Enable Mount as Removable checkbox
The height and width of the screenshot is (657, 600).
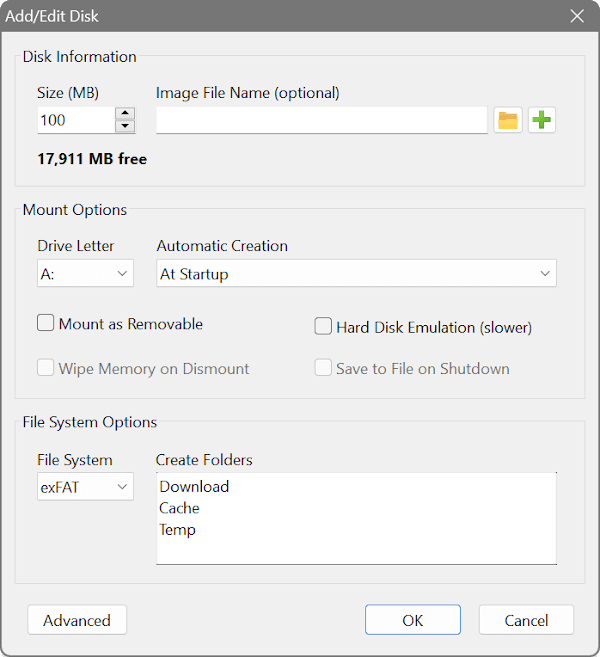point(45,323)
